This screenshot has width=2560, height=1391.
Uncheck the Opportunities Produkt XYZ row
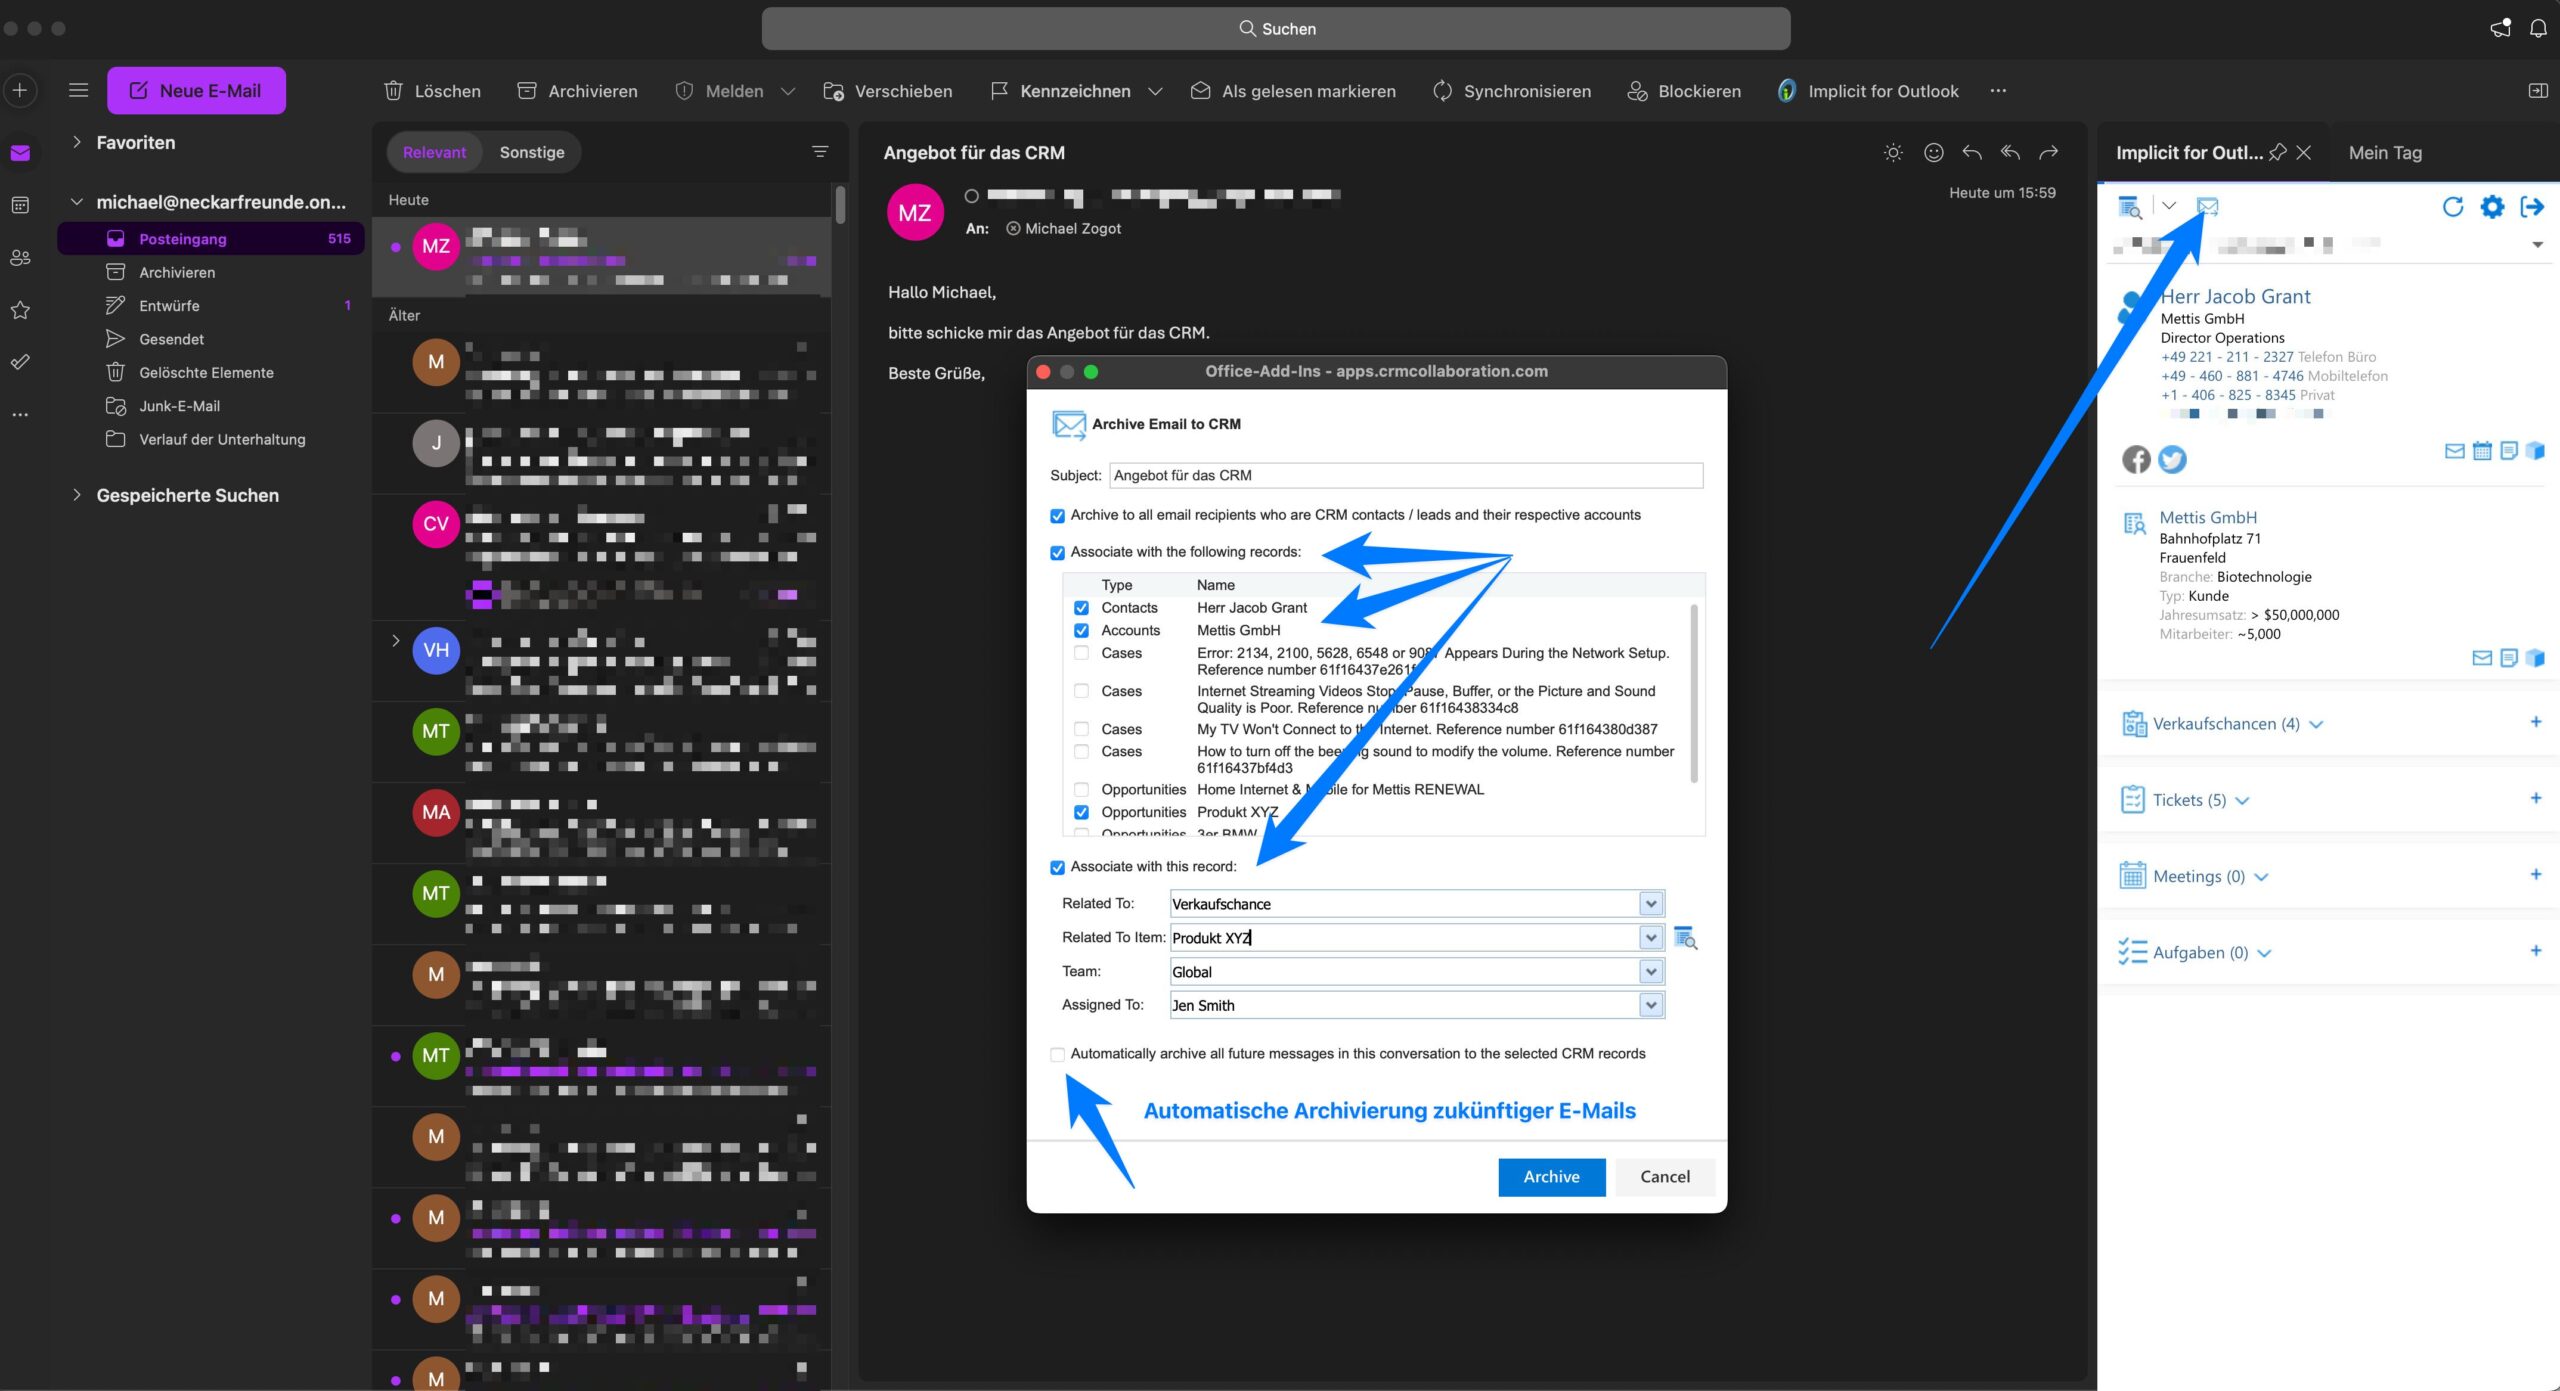point(1081,813)
